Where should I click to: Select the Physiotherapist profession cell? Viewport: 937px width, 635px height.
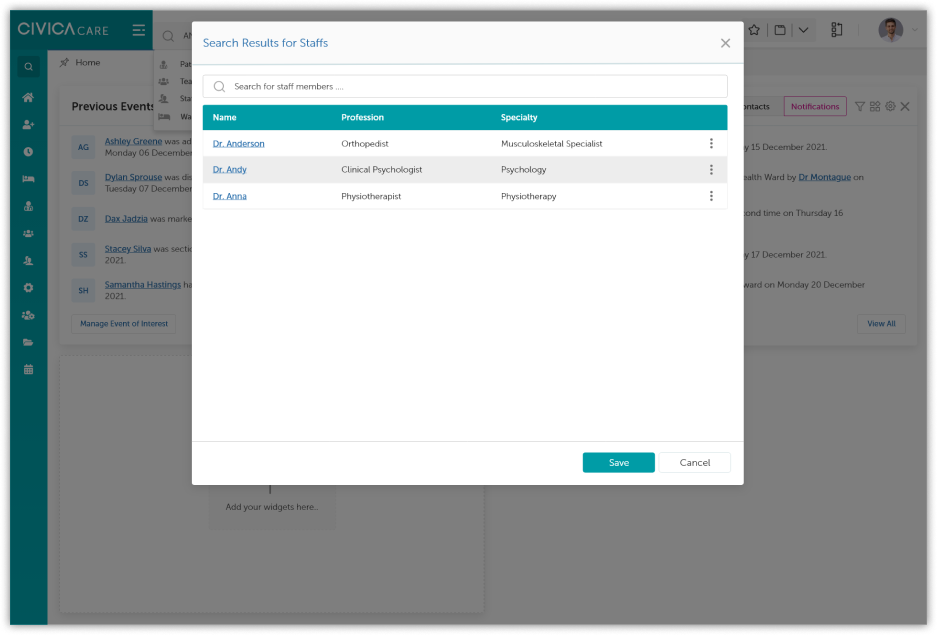[371, 196]
